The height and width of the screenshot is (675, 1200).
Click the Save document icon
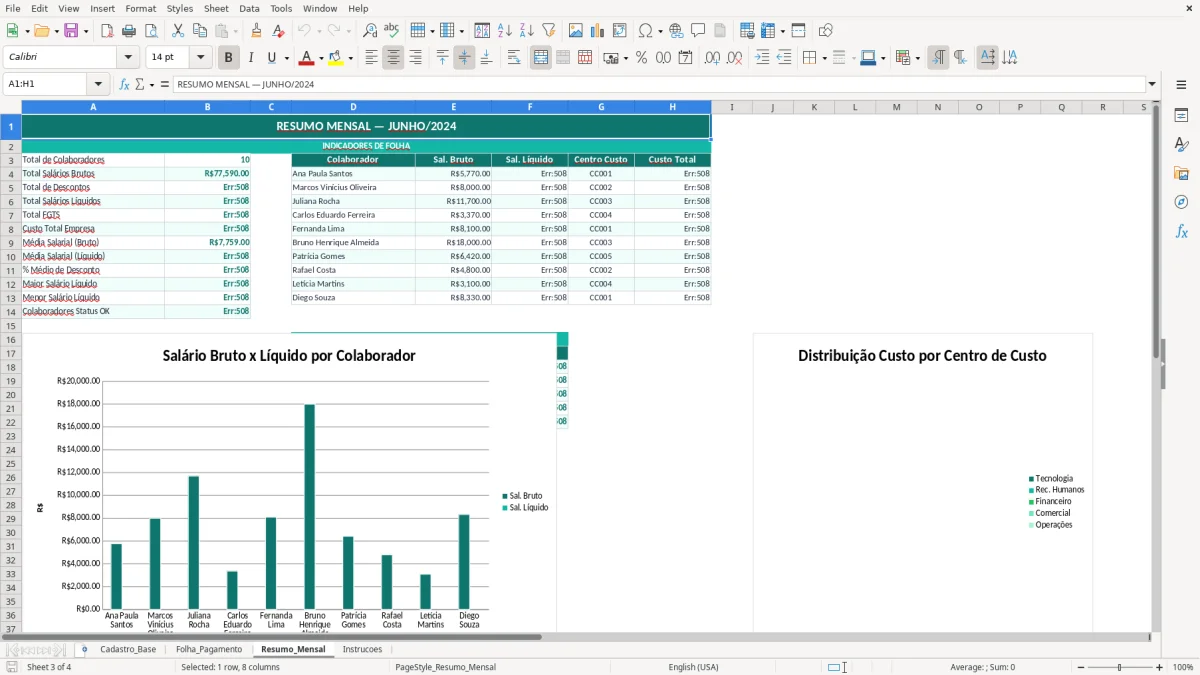coord(71,31)
